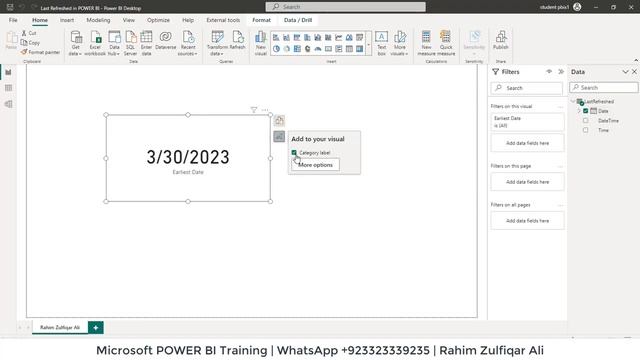Screen dimensions: 640x360
Task: Select the pie chart visual icon
Action: [276, 49]
